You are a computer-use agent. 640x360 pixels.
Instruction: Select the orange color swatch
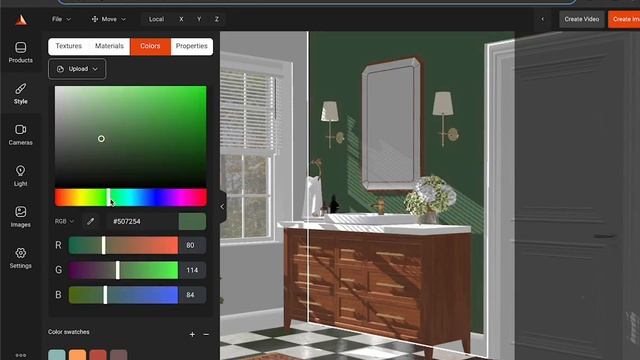pyautogui.click(x=78, y=355)
